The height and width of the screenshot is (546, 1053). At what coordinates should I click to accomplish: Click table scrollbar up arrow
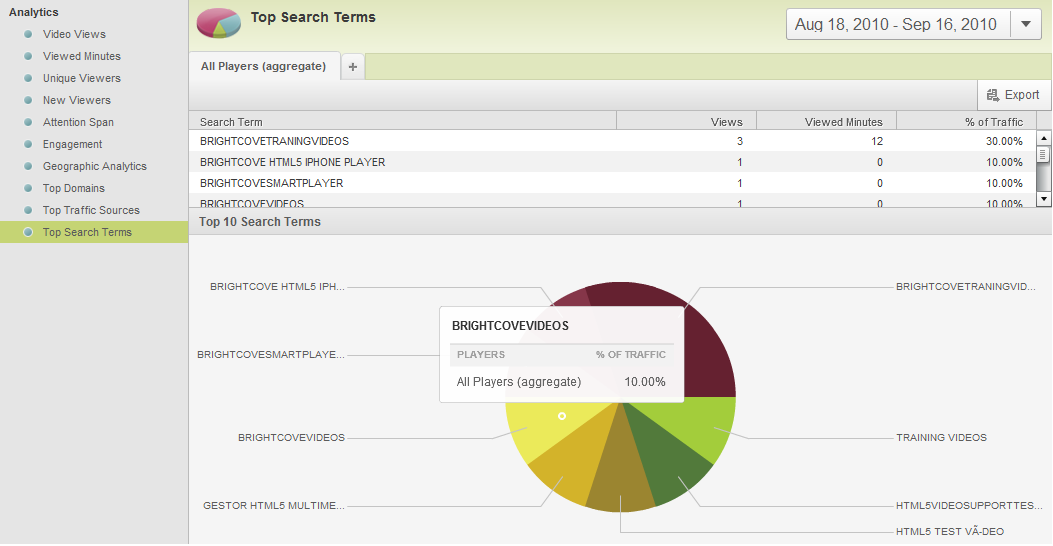tap(1044, 138)
